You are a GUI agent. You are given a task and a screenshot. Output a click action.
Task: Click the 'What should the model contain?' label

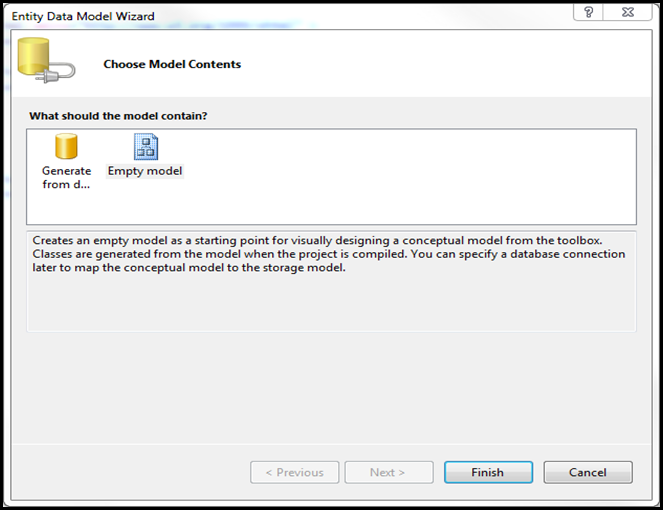pyautogui.click(x=118, y=116)
